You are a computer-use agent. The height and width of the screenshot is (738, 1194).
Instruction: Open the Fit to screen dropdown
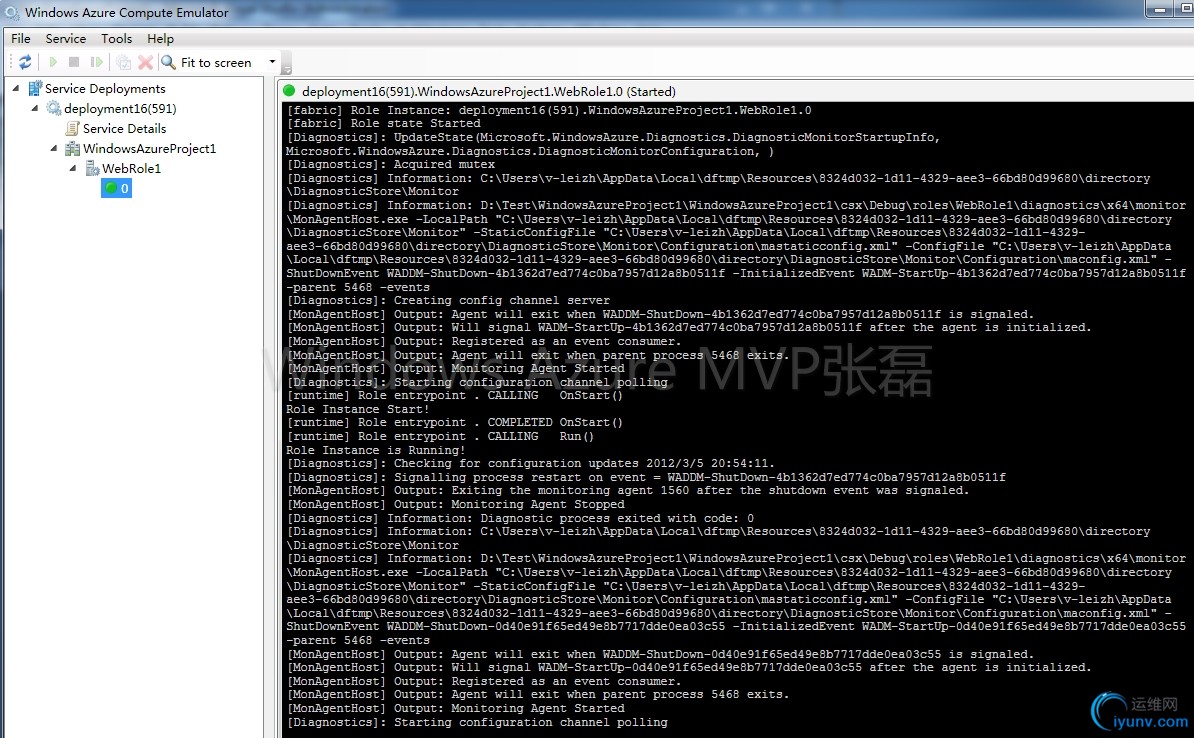coord(272,62)
